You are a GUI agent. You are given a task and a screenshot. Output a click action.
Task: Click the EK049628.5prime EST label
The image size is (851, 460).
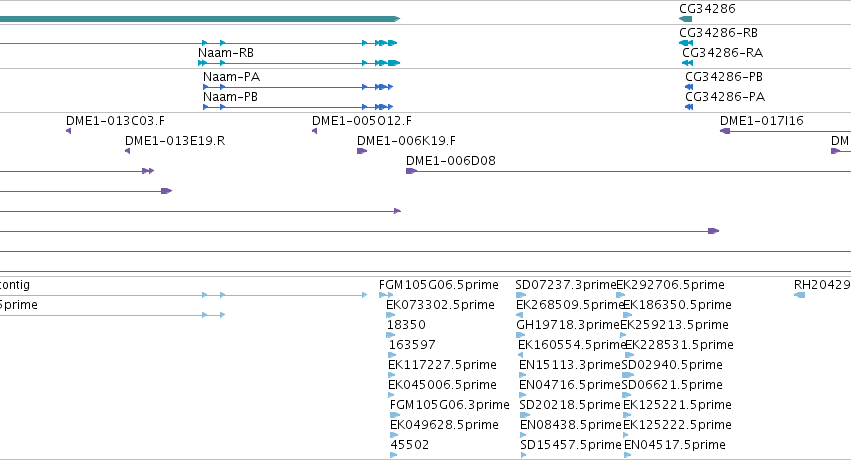tap(444, 425)
